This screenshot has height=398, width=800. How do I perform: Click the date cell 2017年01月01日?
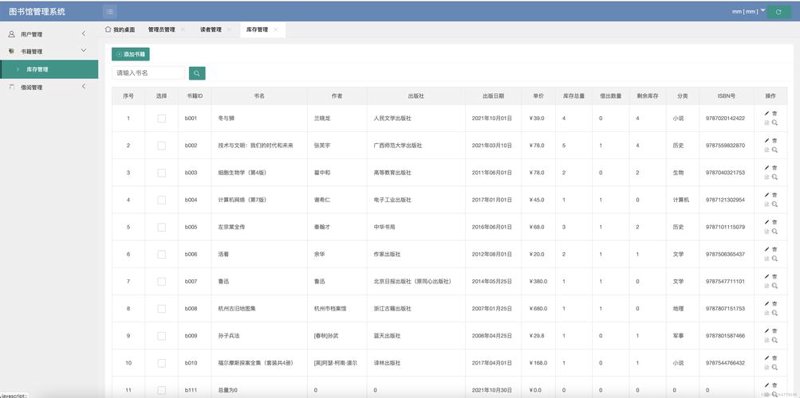pos(492,200)
